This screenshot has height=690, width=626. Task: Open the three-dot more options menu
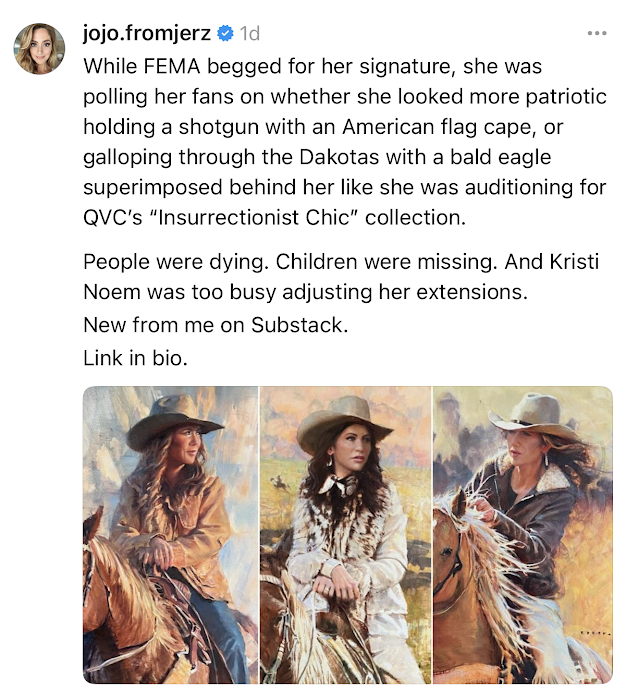[x=597, y=33]
